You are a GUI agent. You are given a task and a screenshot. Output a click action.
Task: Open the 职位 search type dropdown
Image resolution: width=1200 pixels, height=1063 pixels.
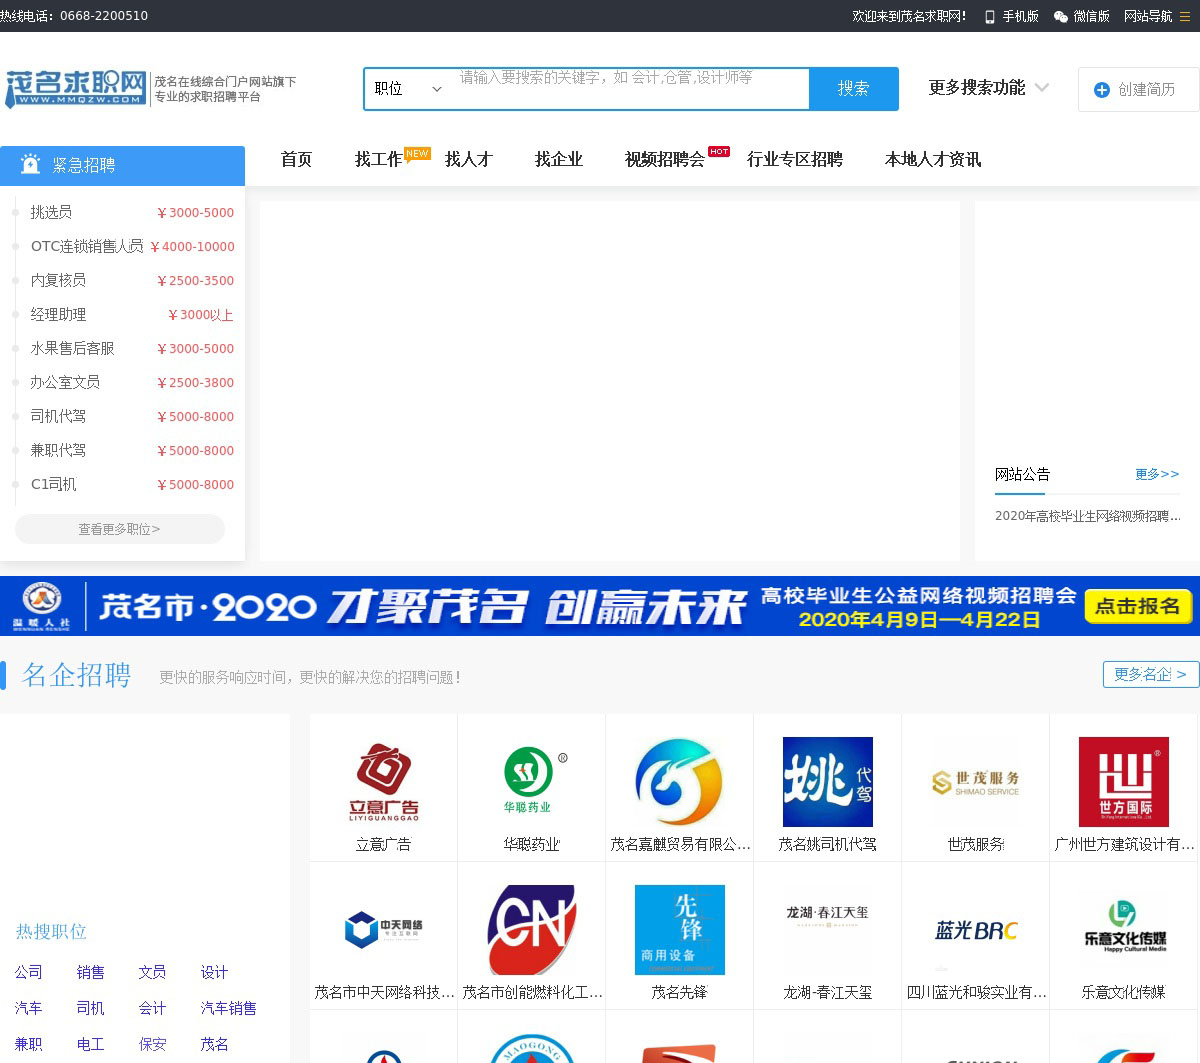(408, 89)
